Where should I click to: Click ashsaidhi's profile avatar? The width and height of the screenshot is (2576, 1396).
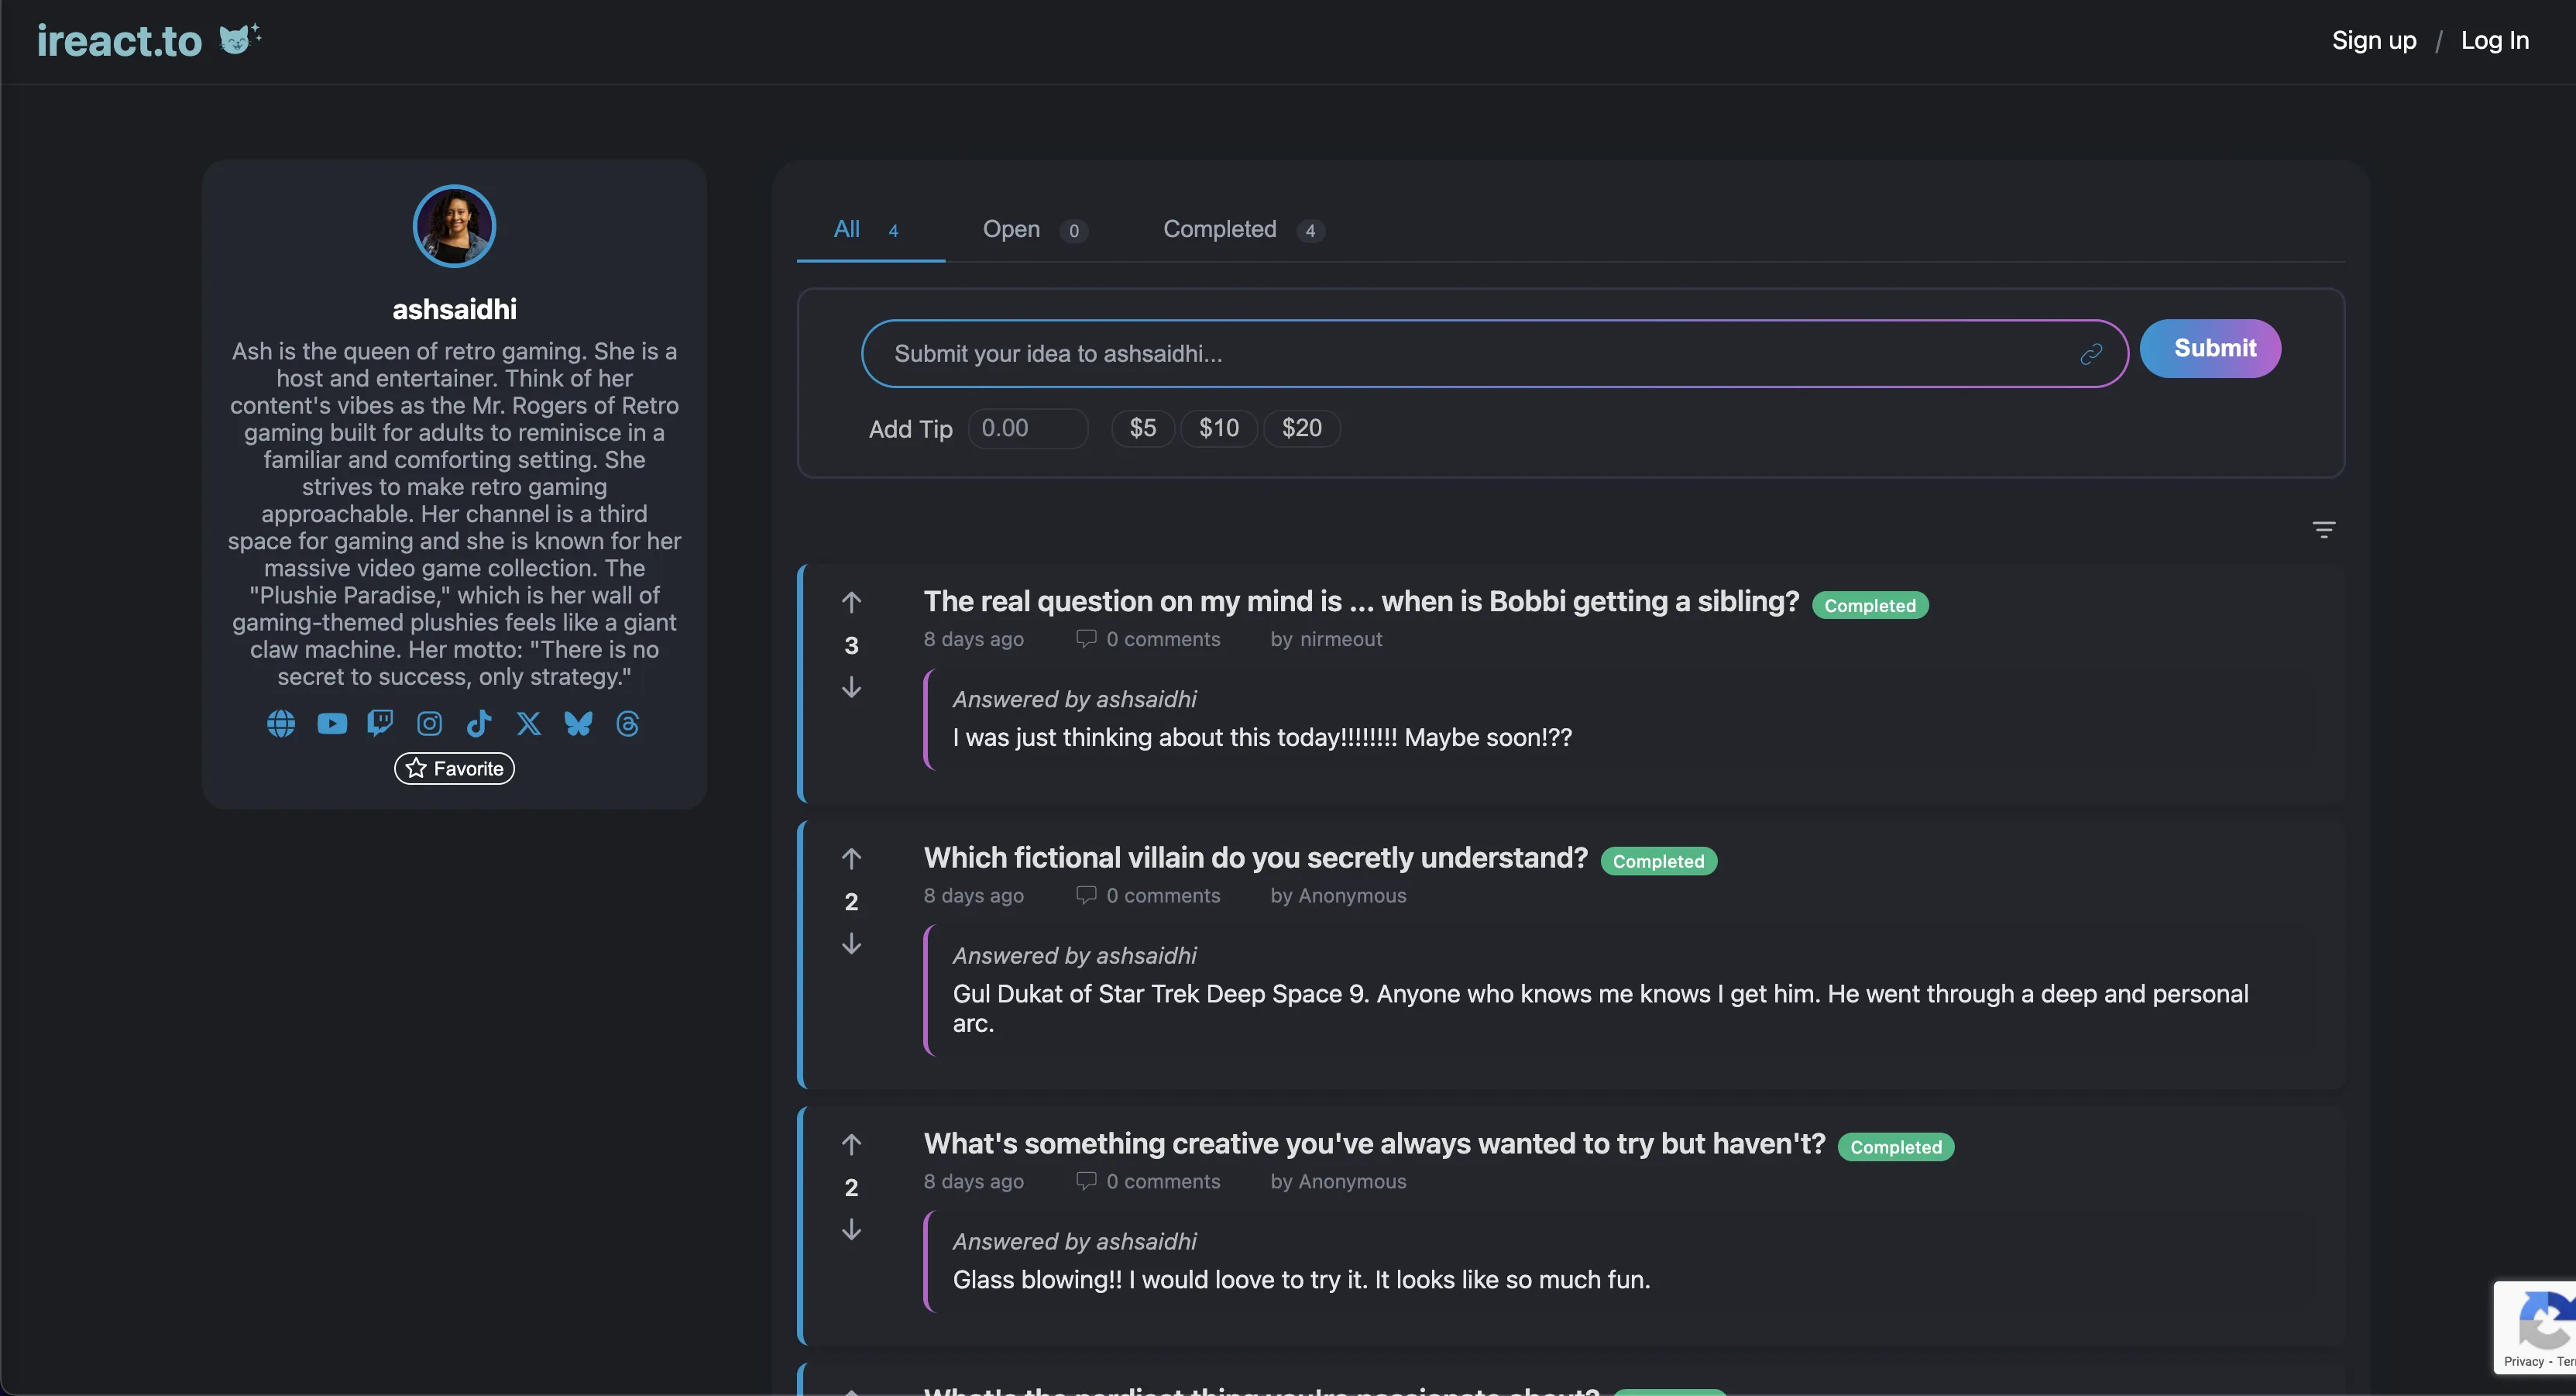pyautogui.click(x=454, y=226)
